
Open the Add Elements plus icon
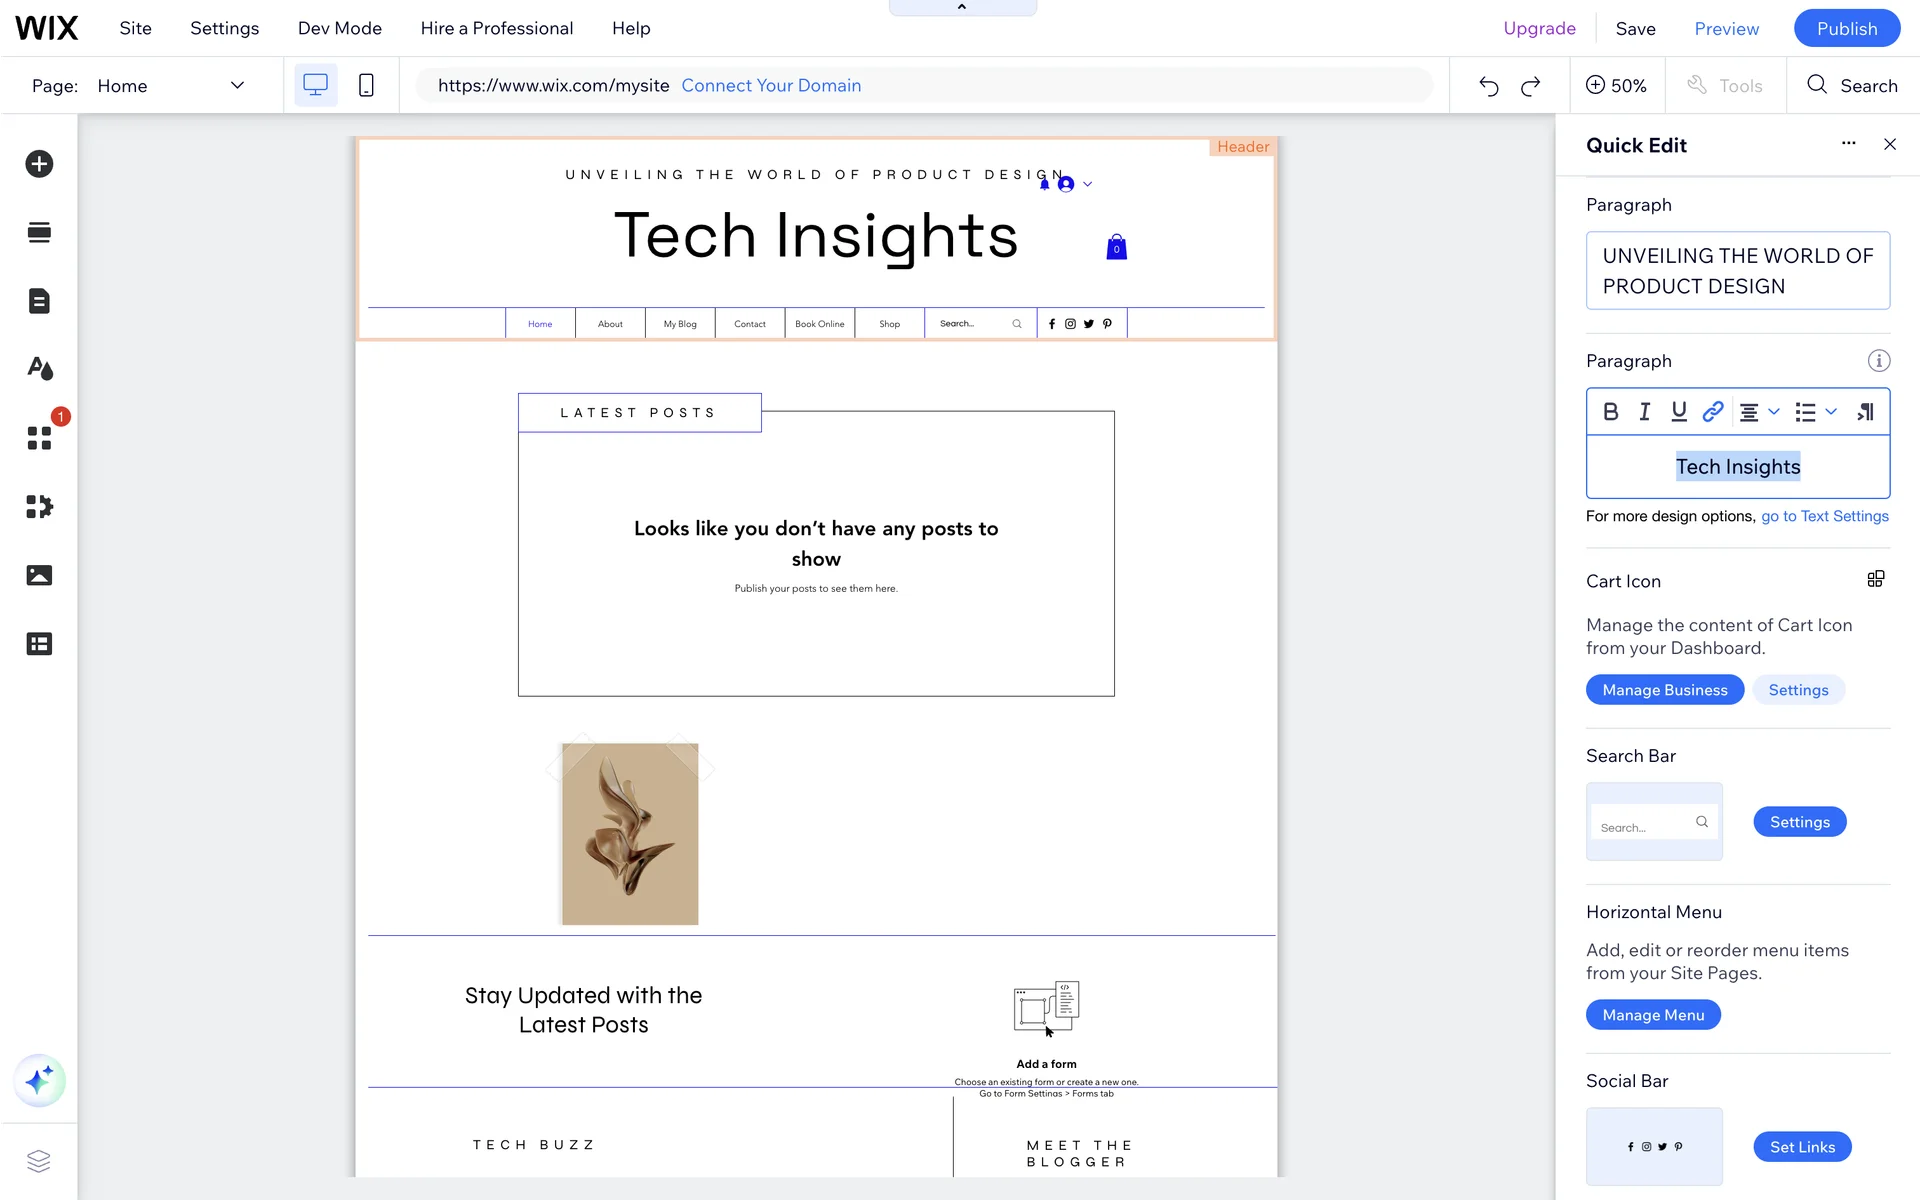point(39,164)
